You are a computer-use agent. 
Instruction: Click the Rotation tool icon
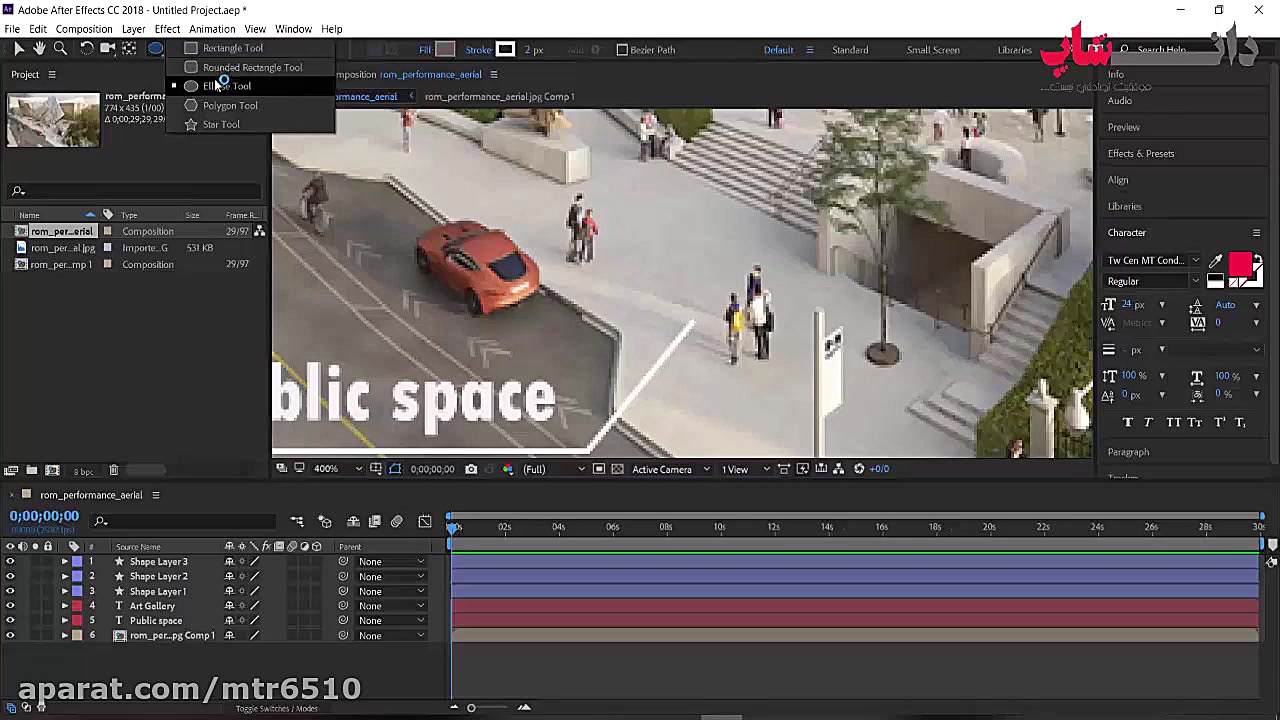(x=87, y=49)
